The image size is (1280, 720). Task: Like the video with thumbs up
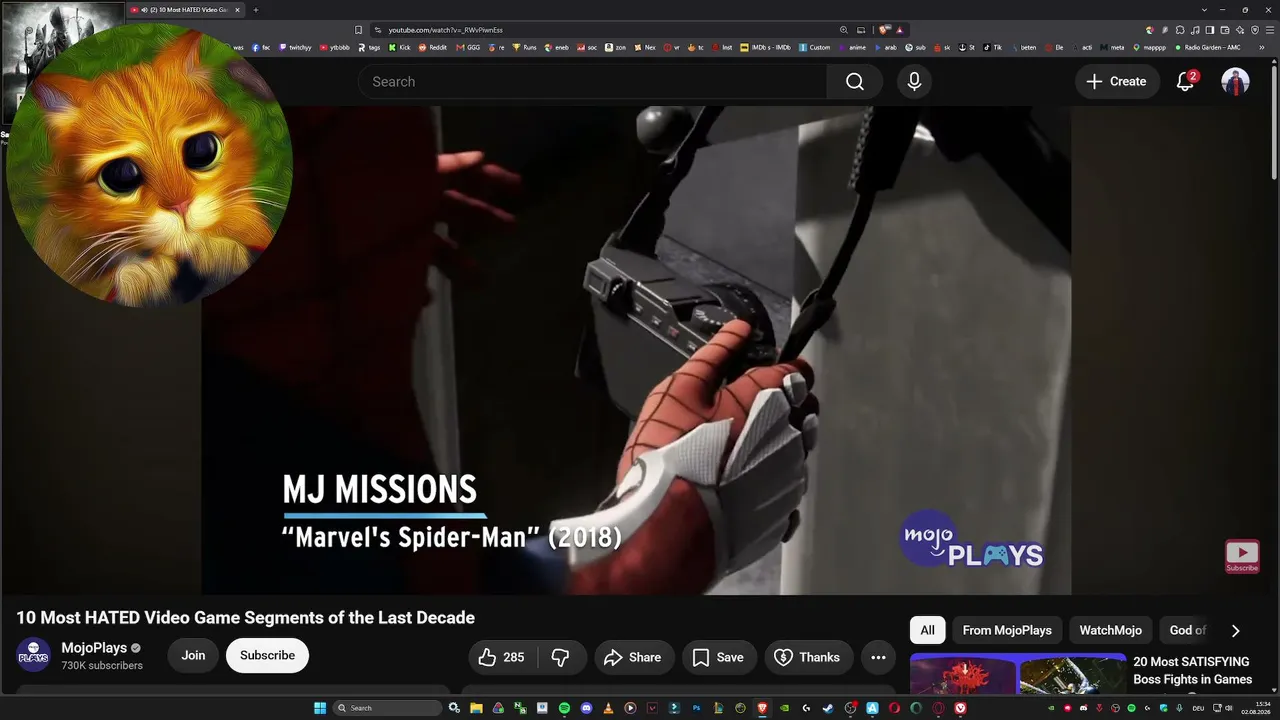502,657
